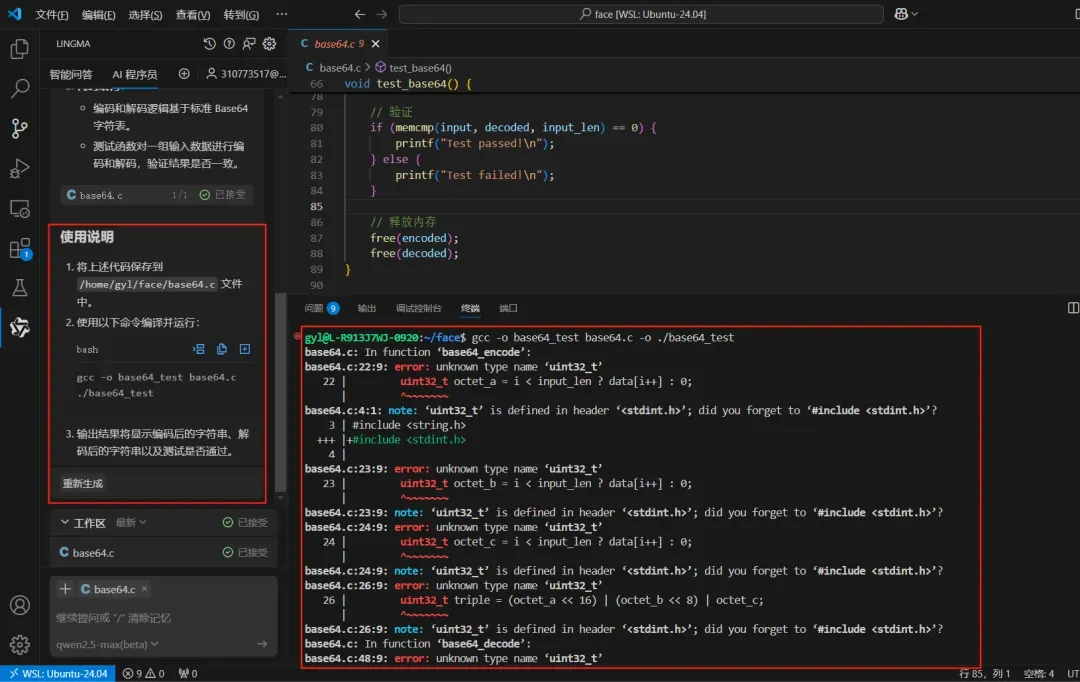Click the 重新生成 regenerate button
1080x682 pixels.
coord(82,483)
